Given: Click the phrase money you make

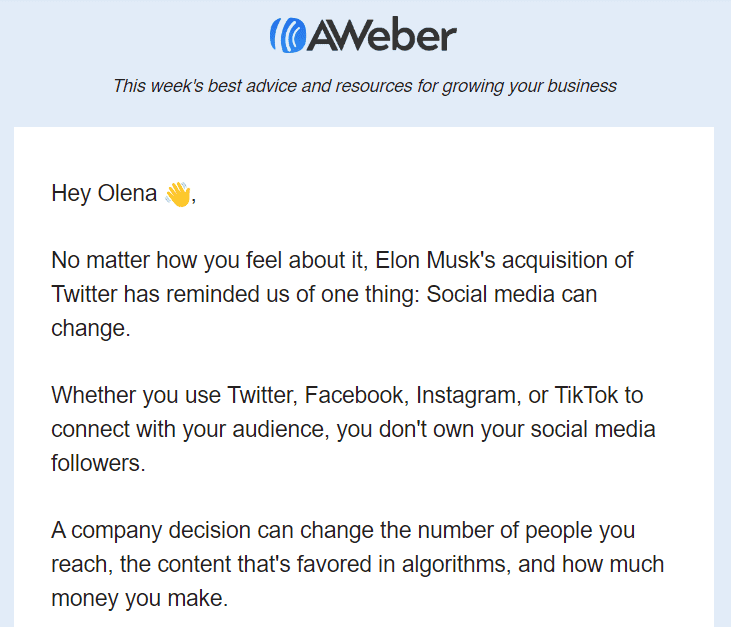Looking at the screenshot, I should (139, 599).
